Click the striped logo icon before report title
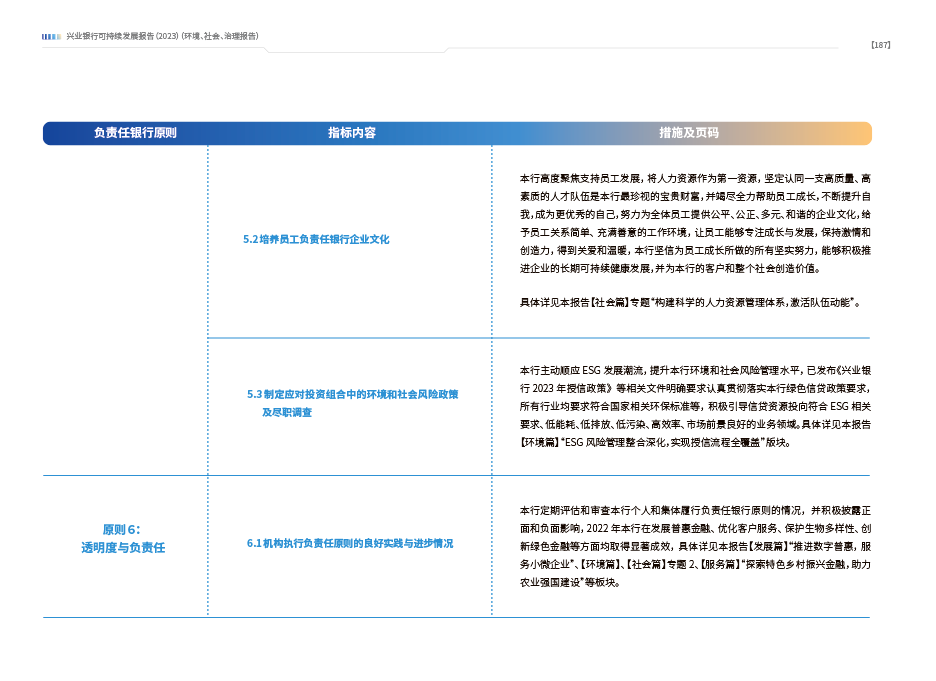This screenshot has width=936, height=681. click(52, 36)
